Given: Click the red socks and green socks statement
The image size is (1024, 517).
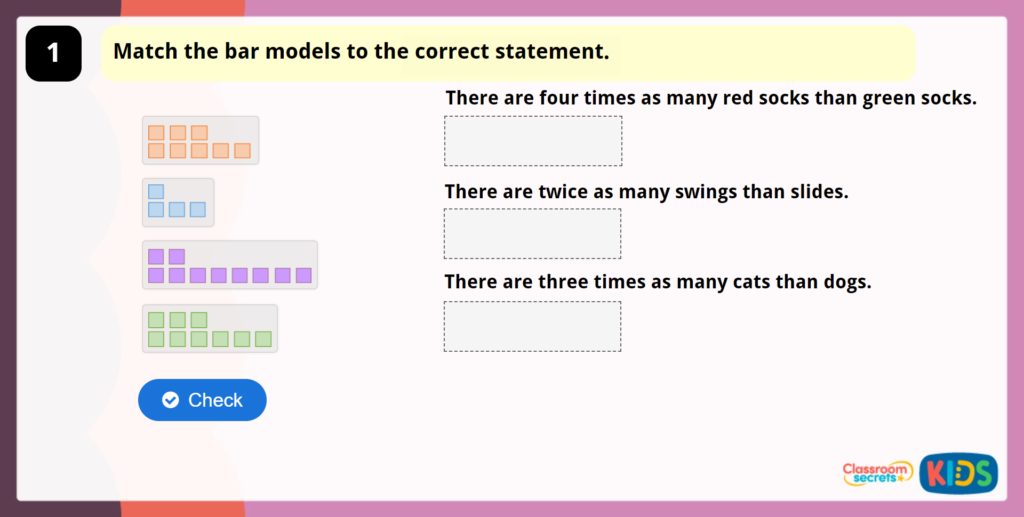Looking at the screenshot, I should click(x=710, y=98).
